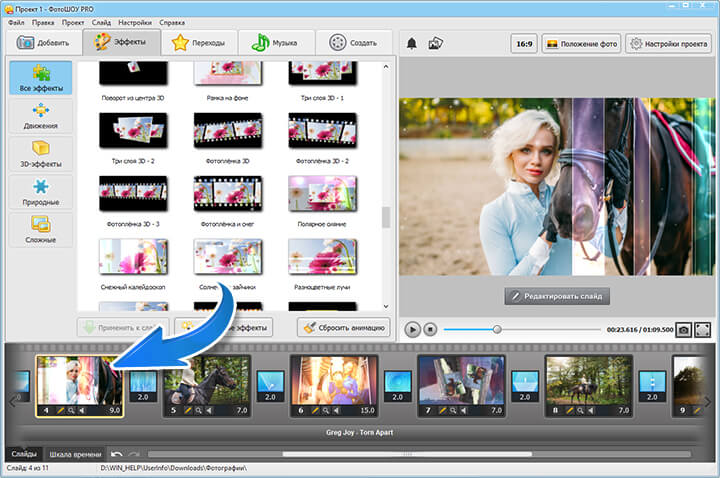
Task: Open the Правка menu
Action: click(x=43, y=22)
